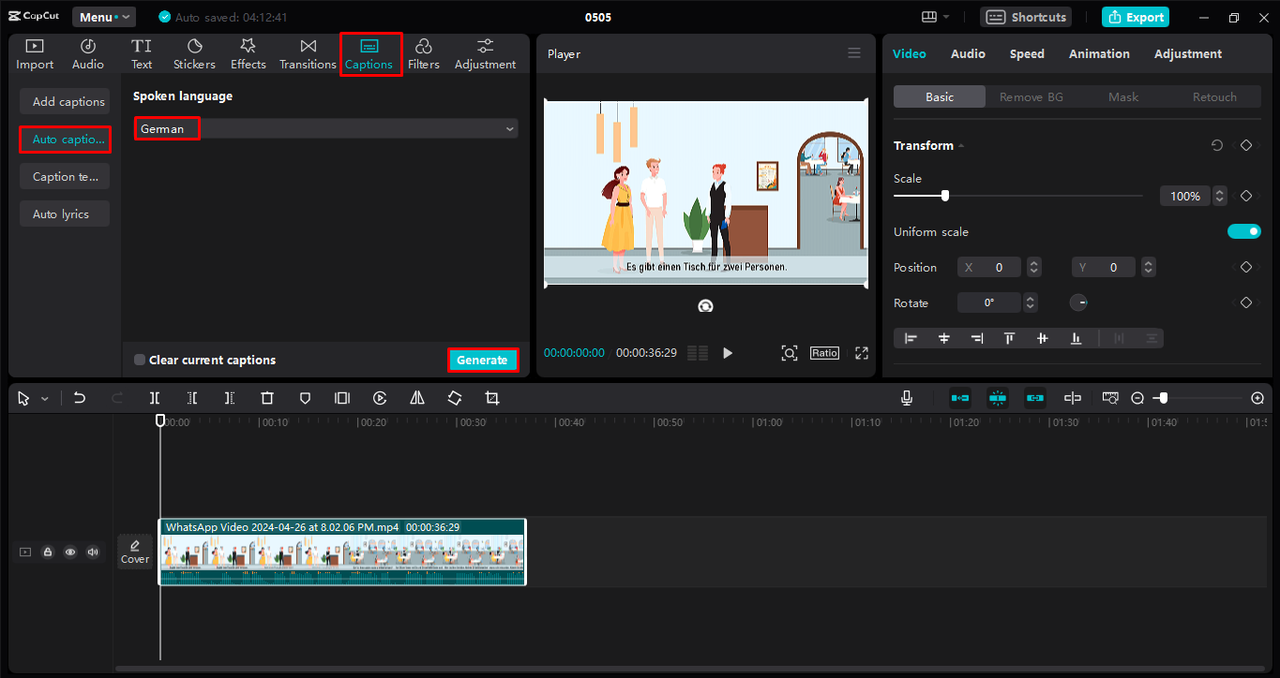The image size is (1280, 678).
Task: Click the Generate button
Action: pos(482,360)
